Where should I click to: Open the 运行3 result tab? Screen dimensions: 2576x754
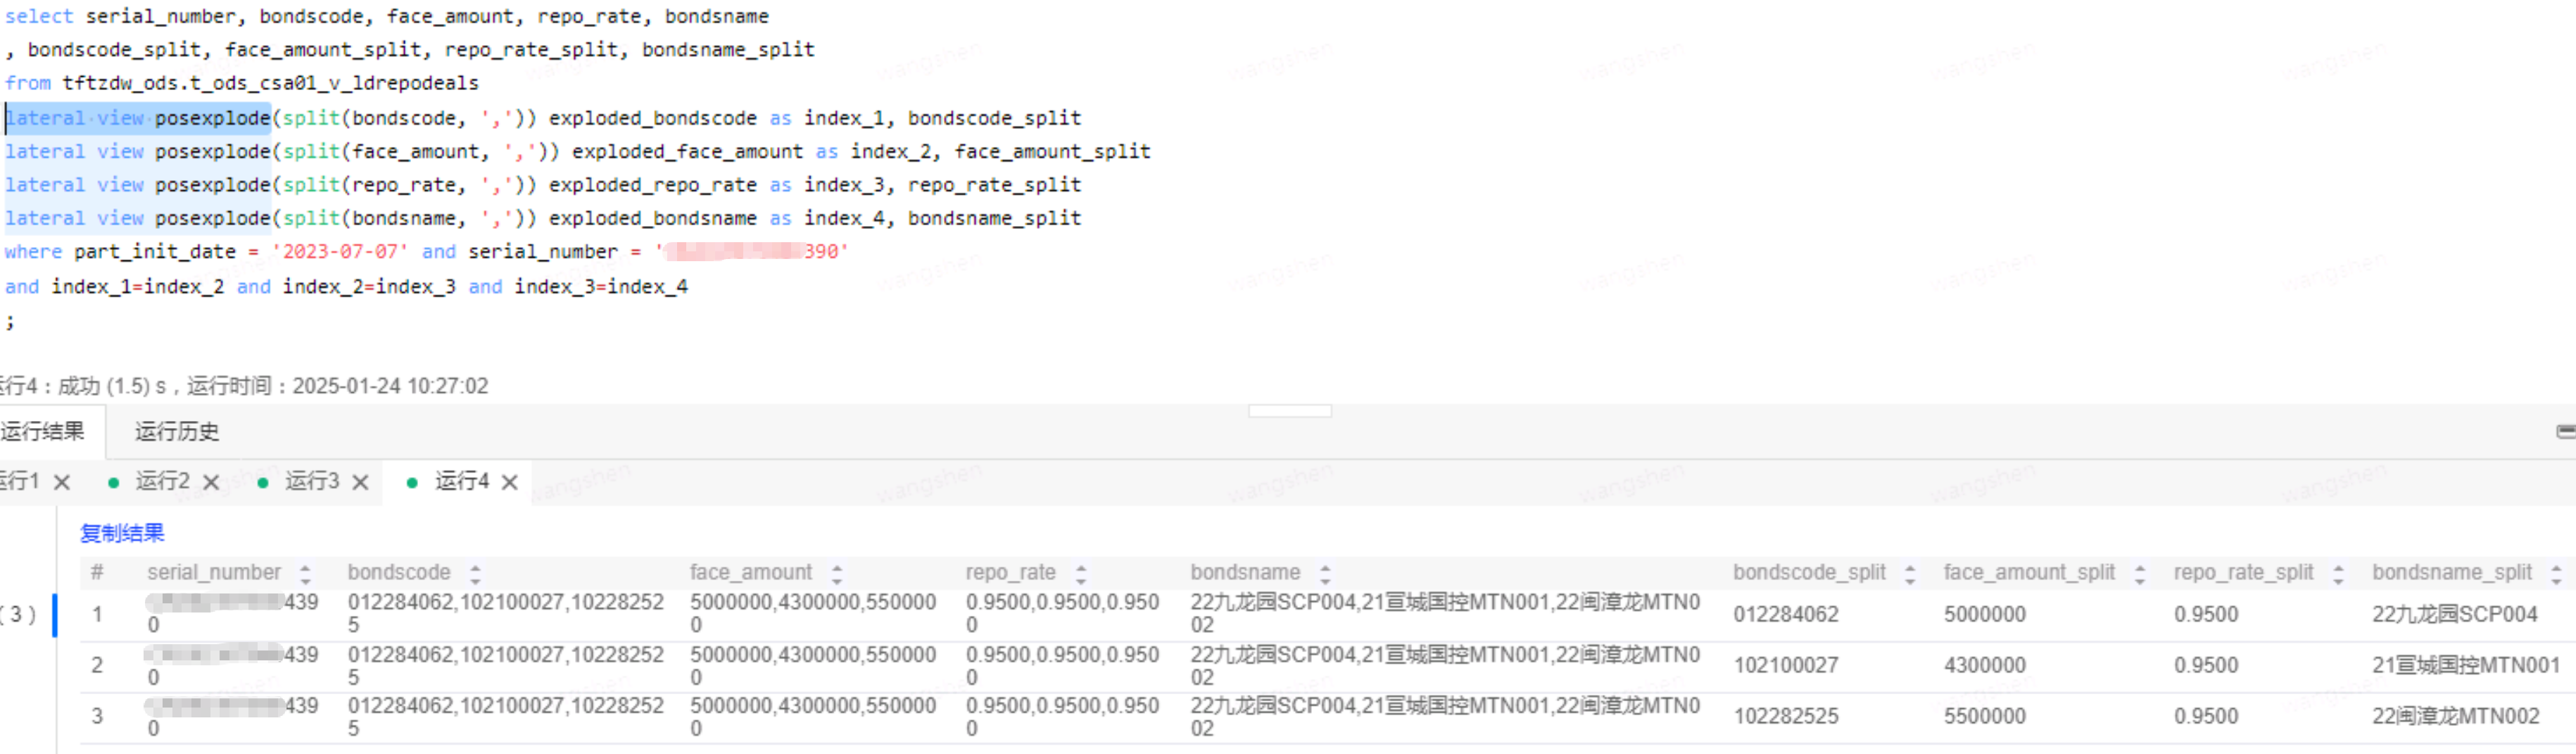pyautogui.click(x=312, y=481)
